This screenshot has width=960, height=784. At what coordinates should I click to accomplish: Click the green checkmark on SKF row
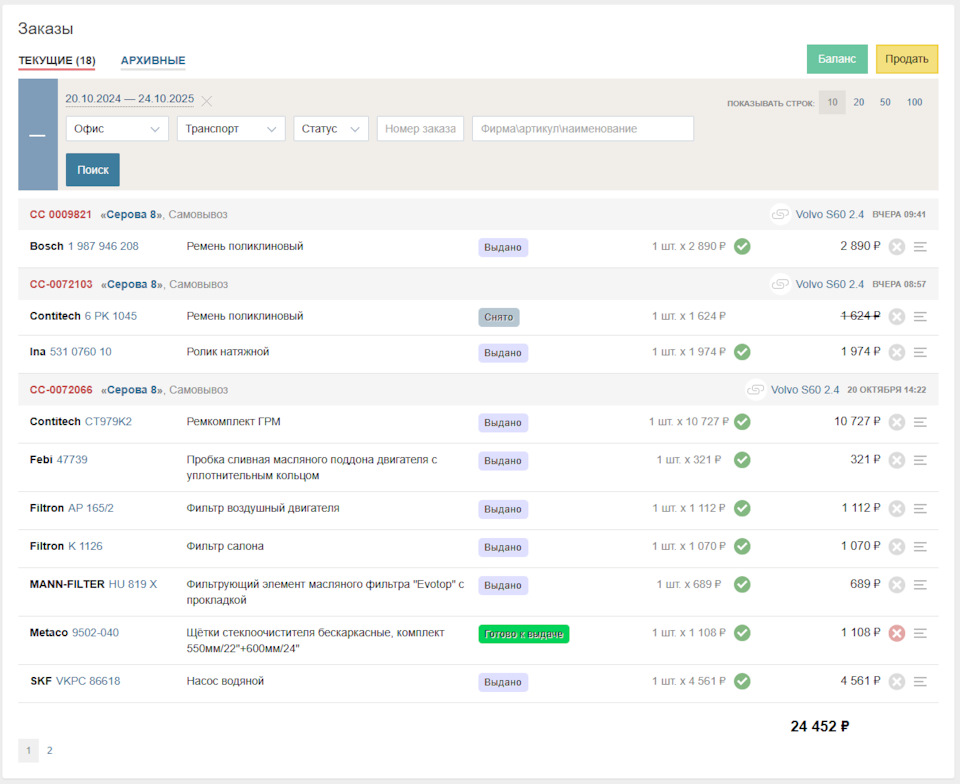(742, 681)
